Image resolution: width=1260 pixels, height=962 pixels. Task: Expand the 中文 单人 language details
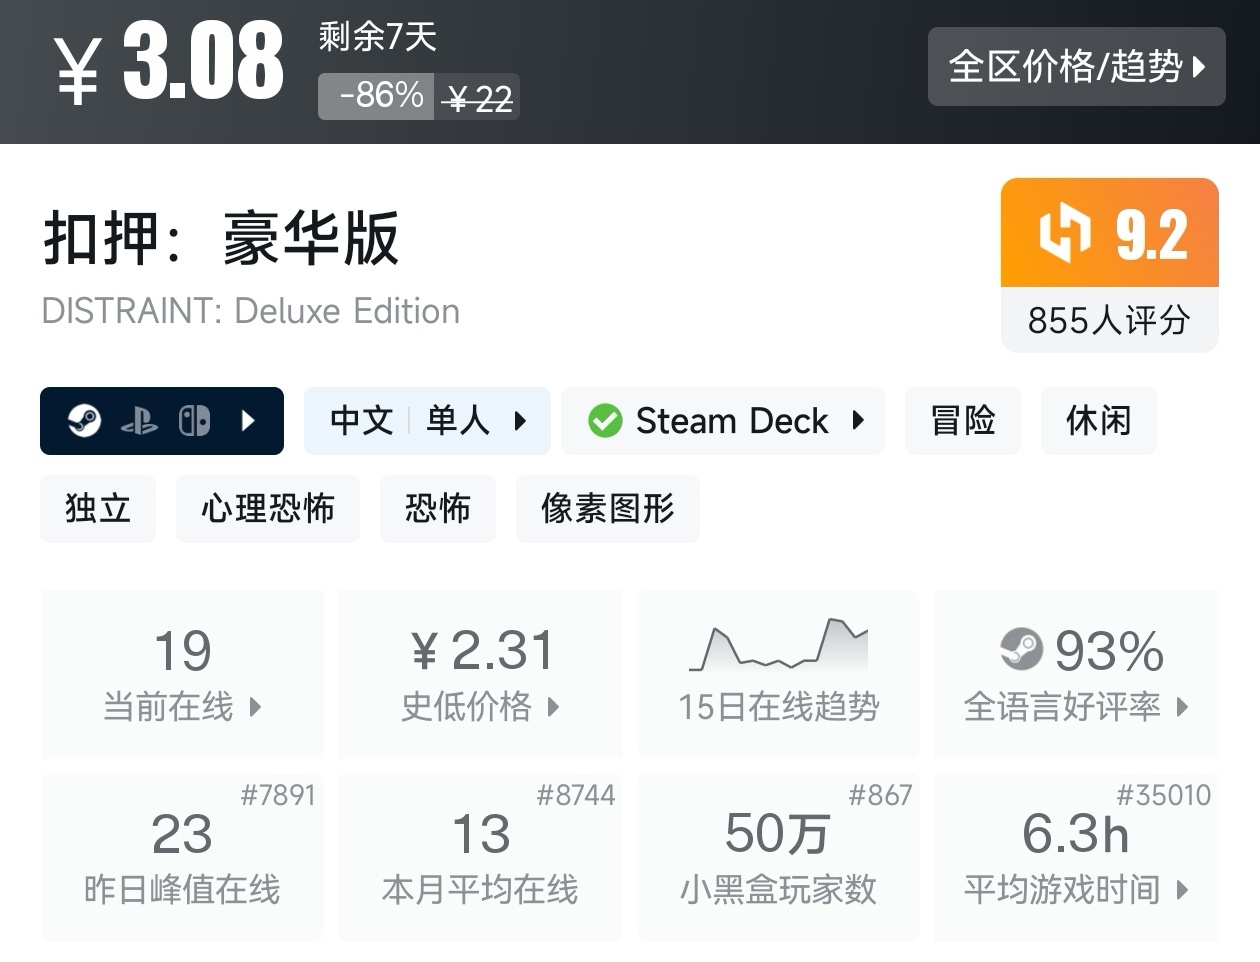[427, 421]
